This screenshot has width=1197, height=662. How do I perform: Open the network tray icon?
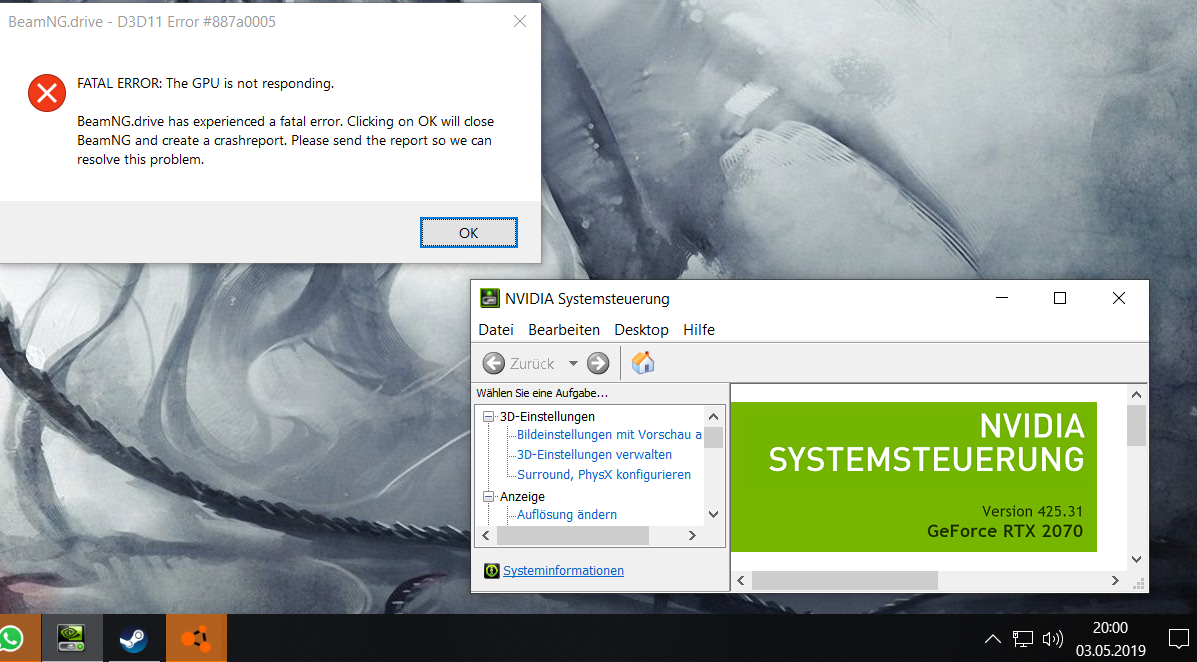tap(1023, 639)
